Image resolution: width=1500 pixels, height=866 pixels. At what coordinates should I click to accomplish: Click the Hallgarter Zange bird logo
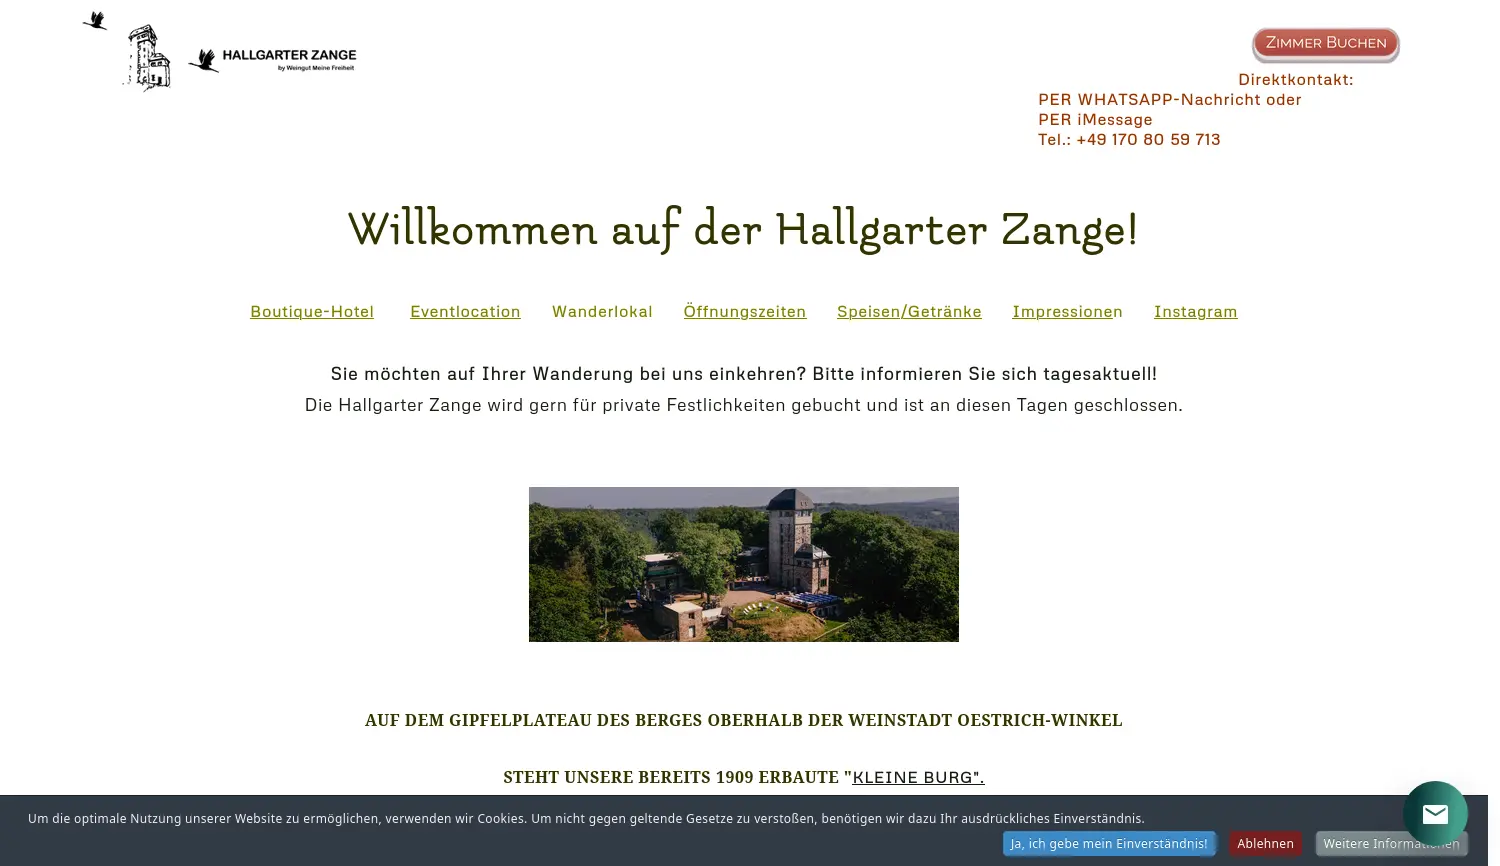pos(273,60)
